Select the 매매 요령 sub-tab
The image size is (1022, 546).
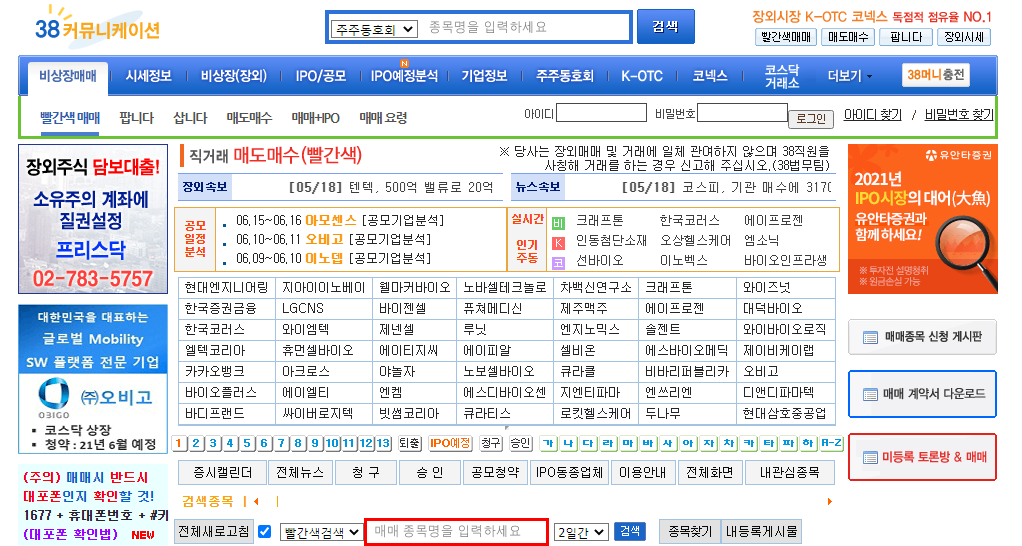coord(383,118)
